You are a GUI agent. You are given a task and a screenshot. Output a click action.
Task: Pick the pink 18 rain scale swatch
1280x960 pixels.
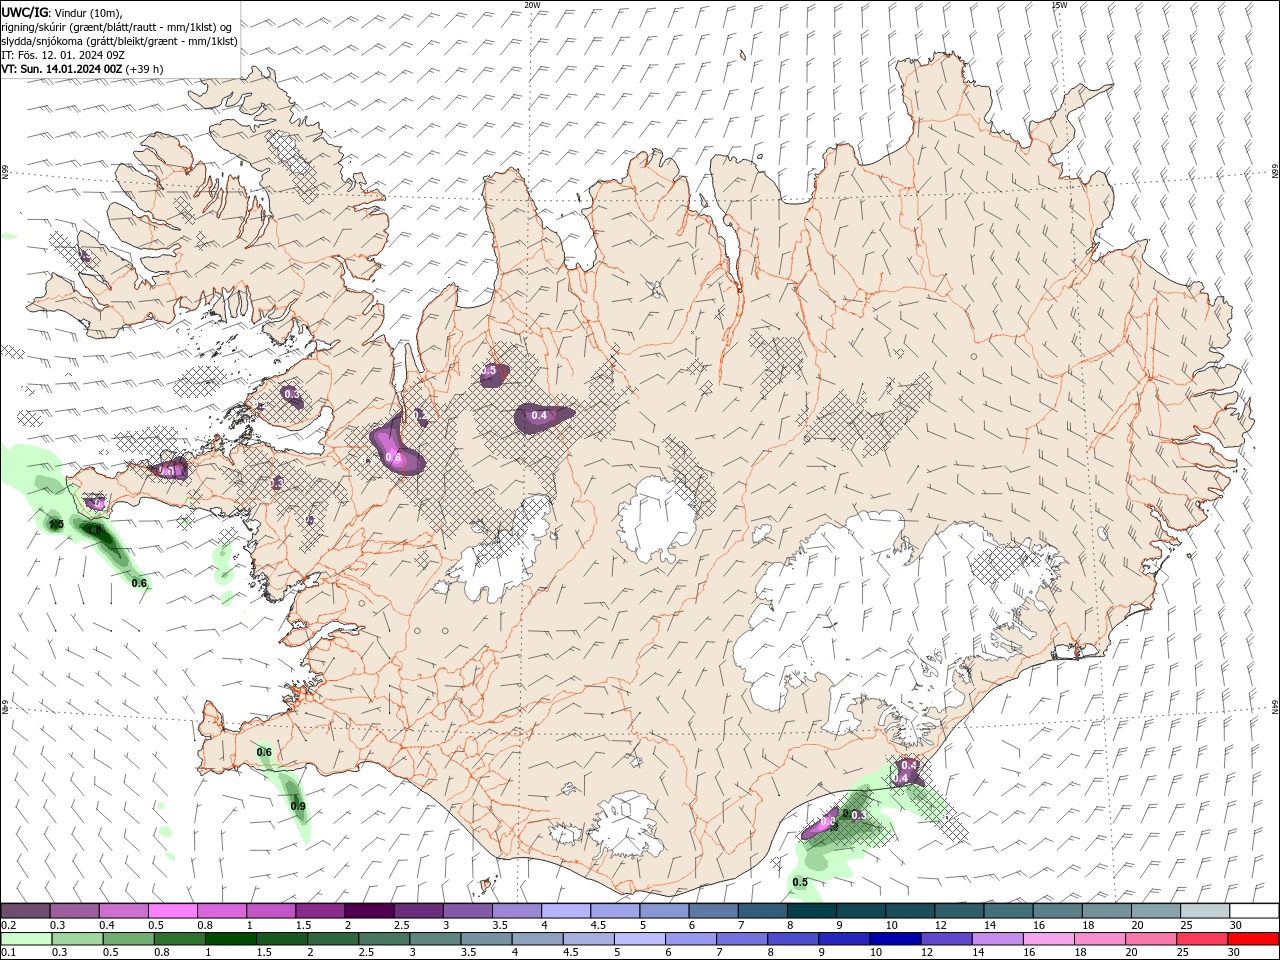[x=1100, y=939]
